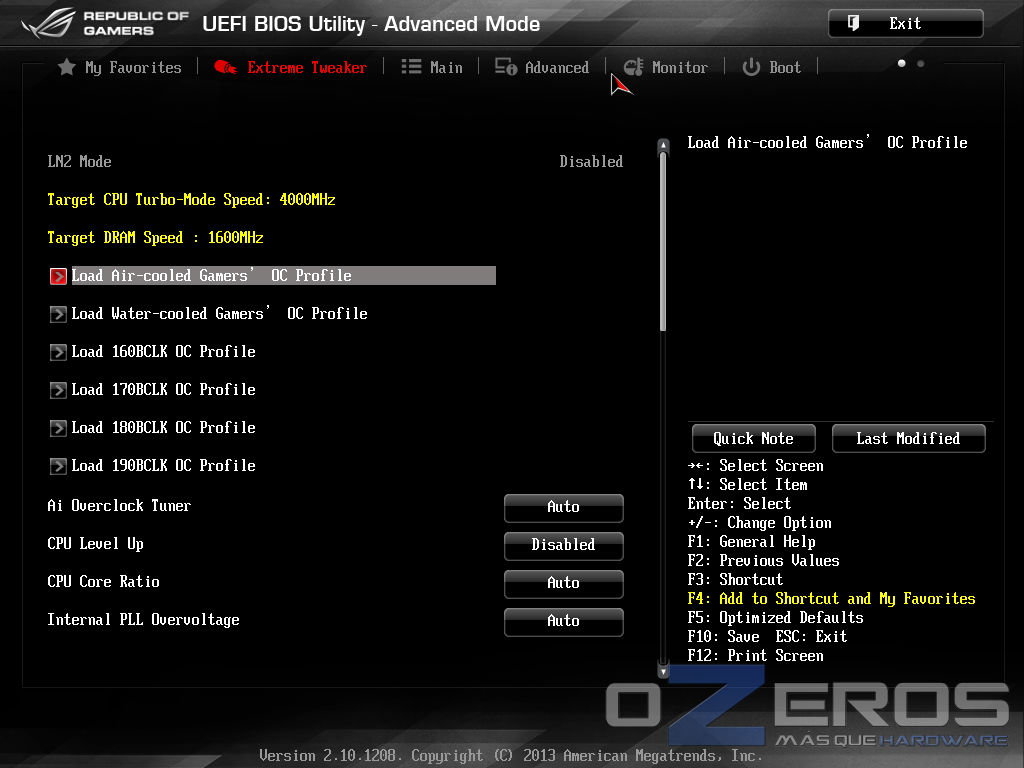Click arrow icon for Air-cooled Gamers' OC Profile
The height and width of the screenshot is (768, 1024).
click(x=58, y=276)
